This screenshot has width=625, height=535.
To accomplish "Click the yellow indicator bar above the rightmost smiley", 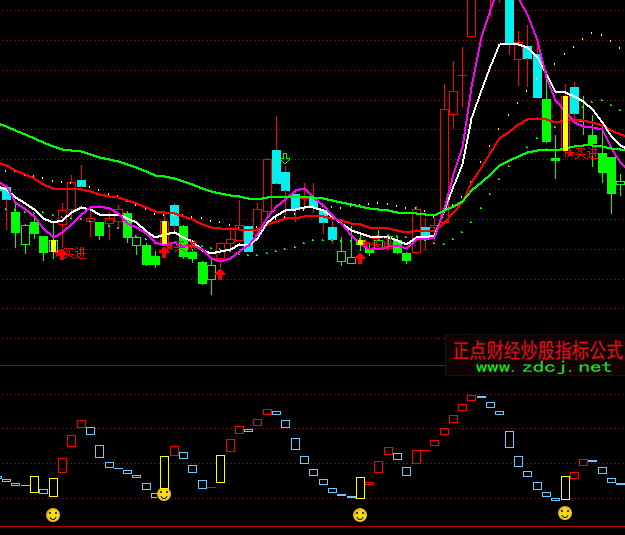I will [565, 488].
